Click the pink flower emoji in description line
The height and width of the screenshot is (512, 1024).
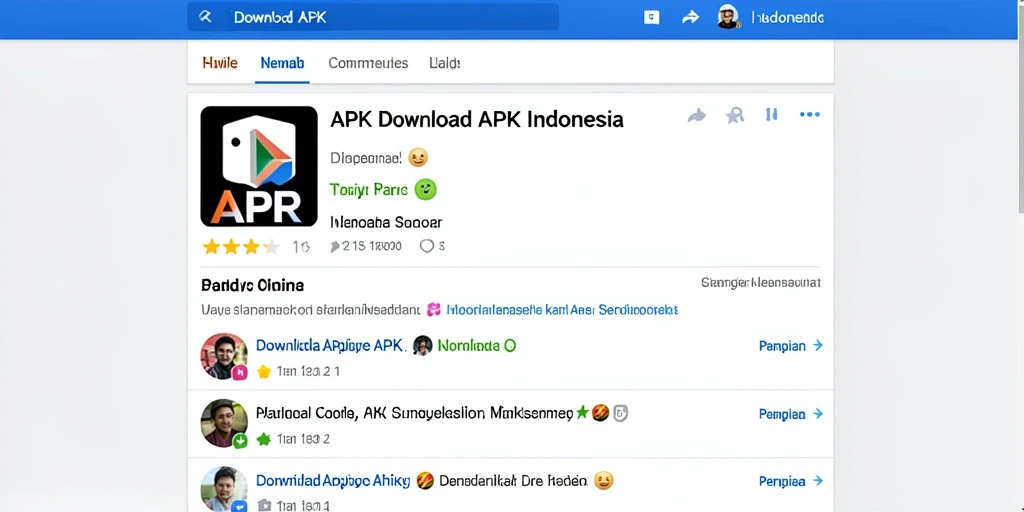click(x=434, y=310)
